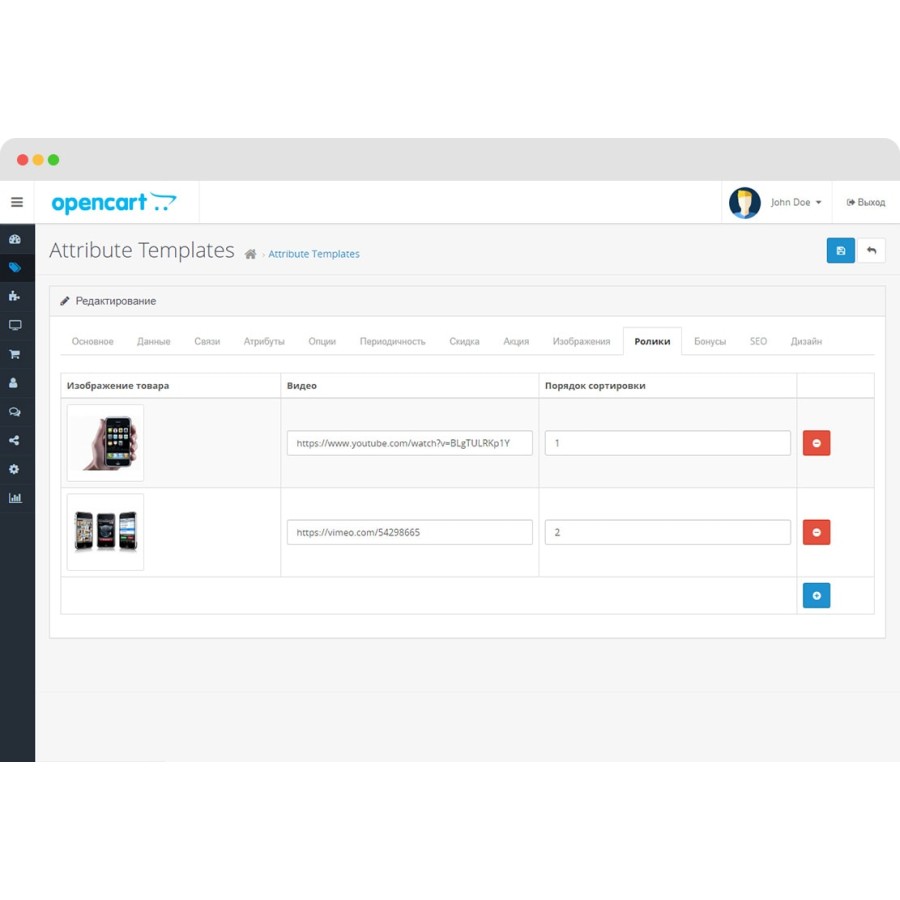
Task: Click the YouTube video URL field
Action: coord(410,443)
